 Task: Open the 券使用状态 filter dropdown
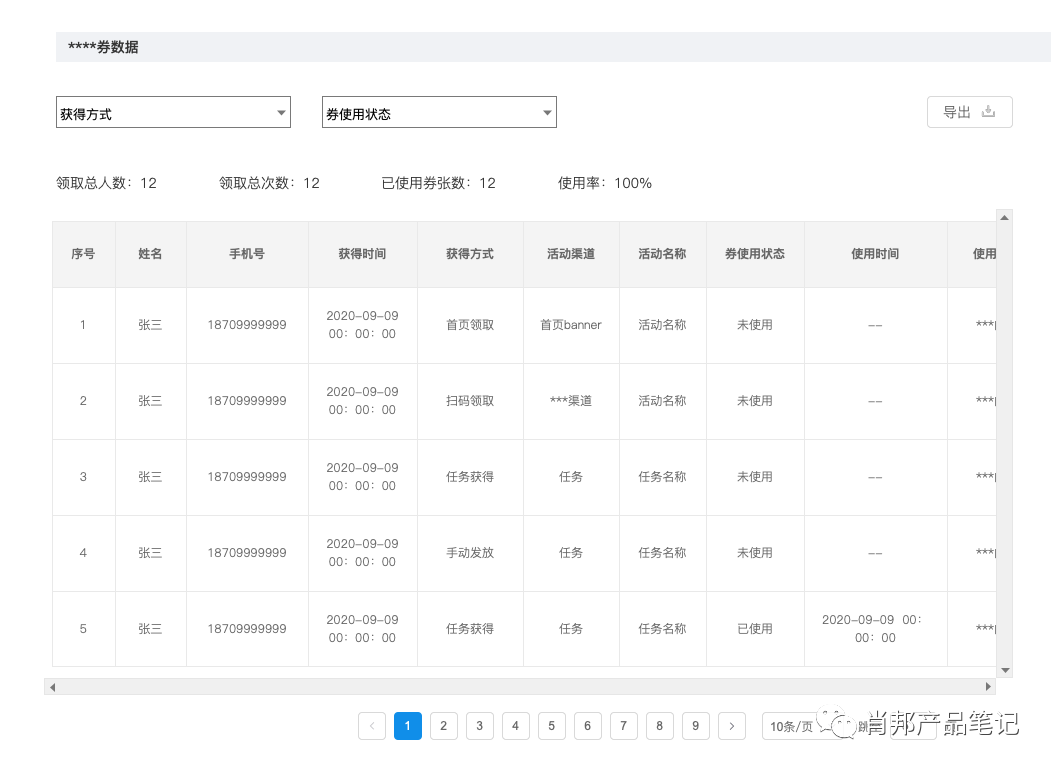pos(439,113)
